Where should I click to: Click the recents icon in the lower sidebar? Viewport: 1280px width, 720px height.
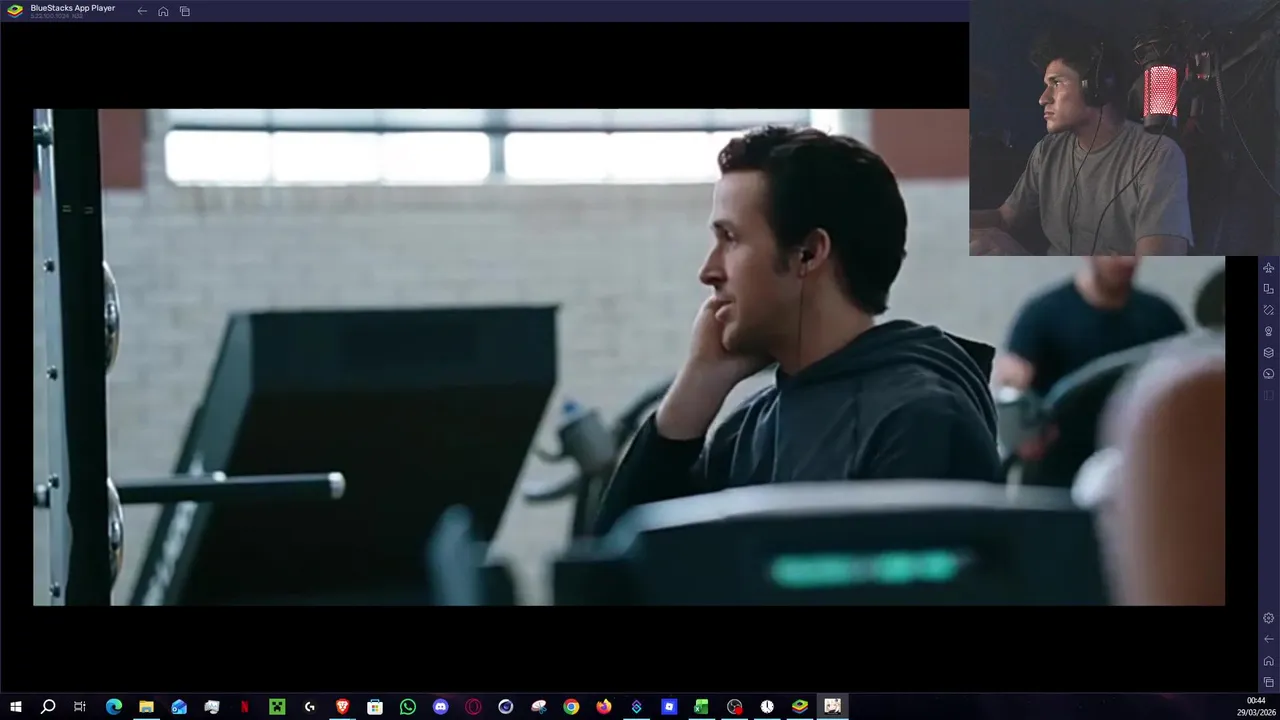1268,682
